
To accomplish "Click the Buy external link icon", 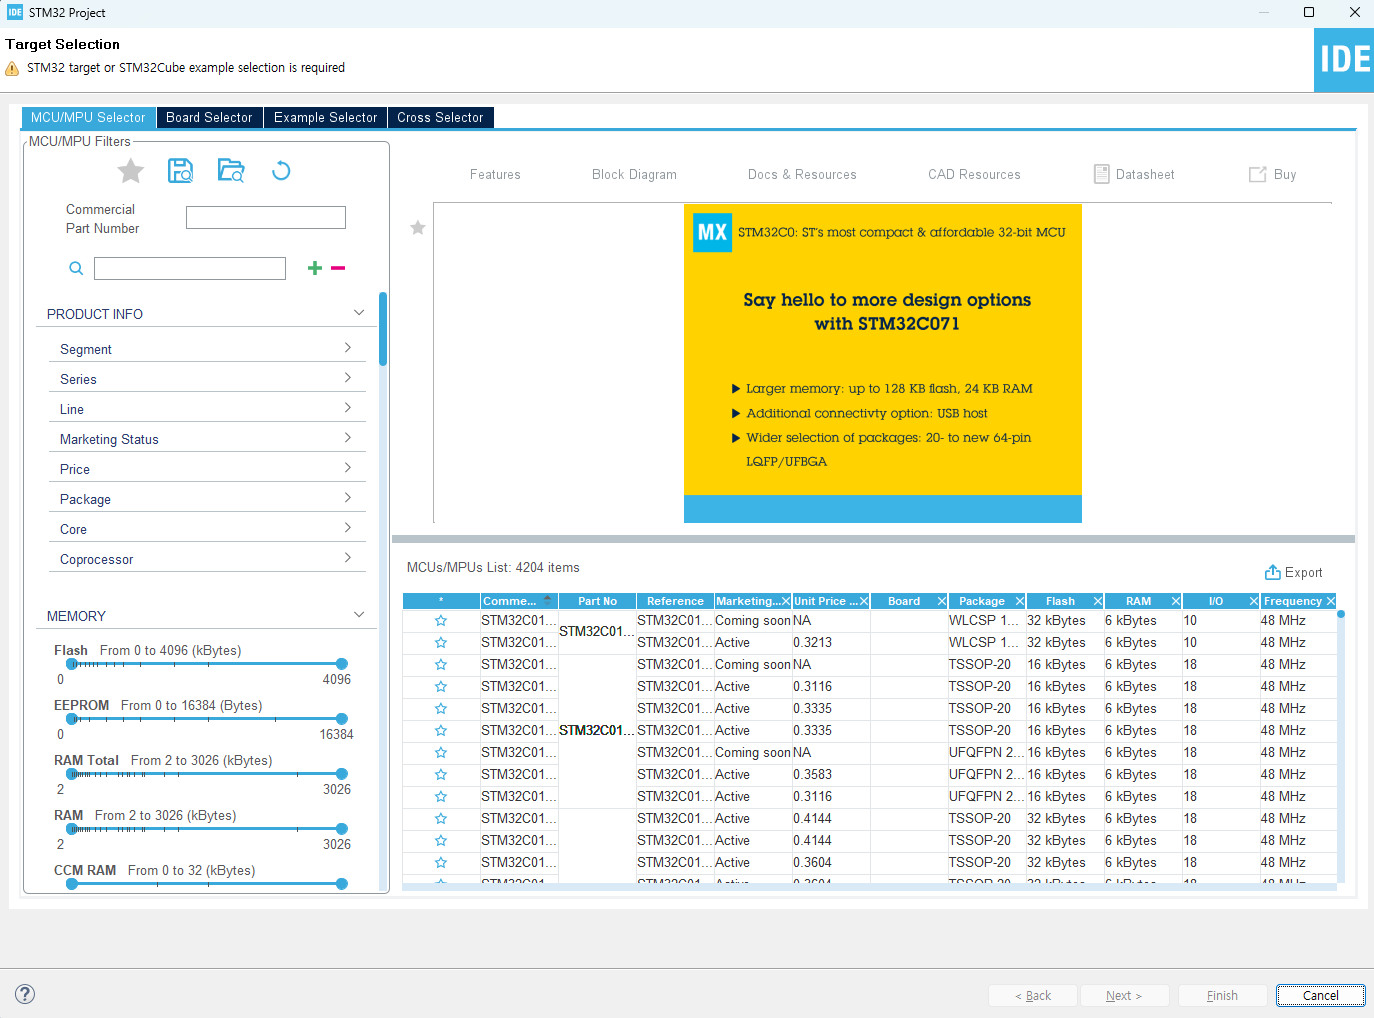I will tap(1258, 174).
